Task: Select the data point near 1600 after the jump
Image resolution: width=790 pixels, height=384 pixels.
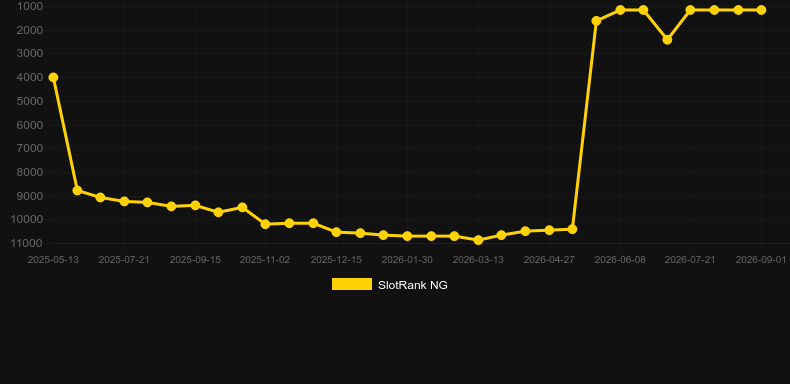Action: pos(596,21)
